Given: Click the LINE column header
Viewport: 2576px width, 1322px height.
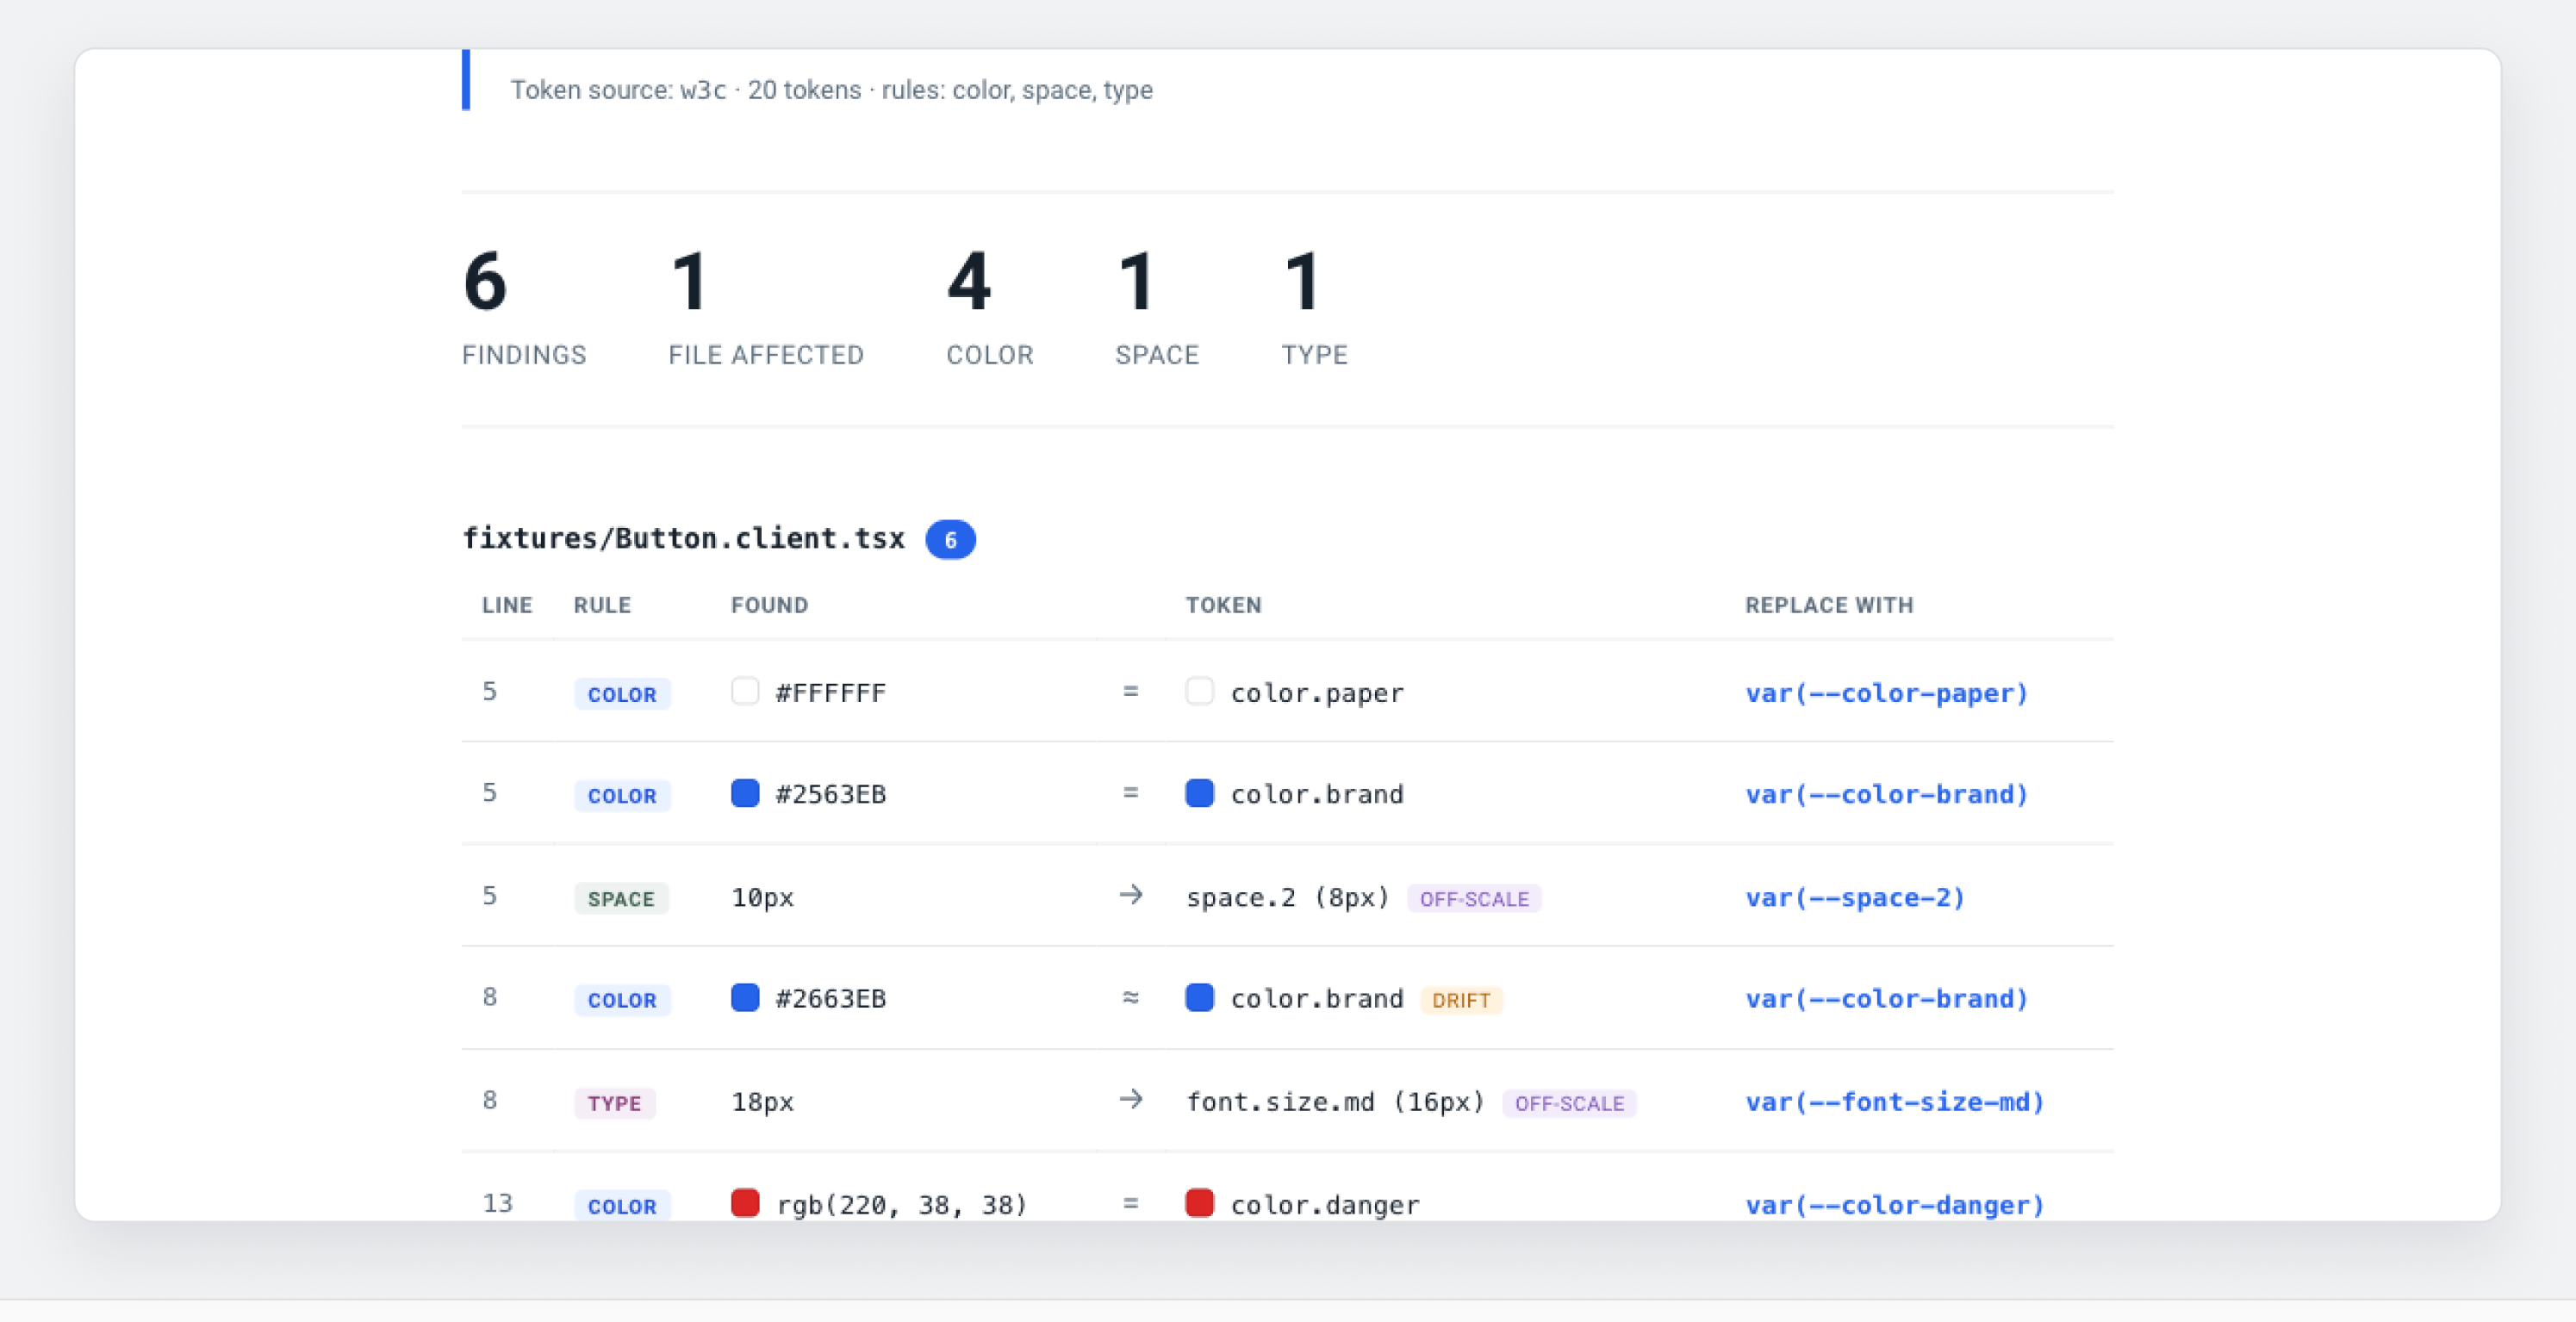Looking at the screenshot, I should coord(507,605).
